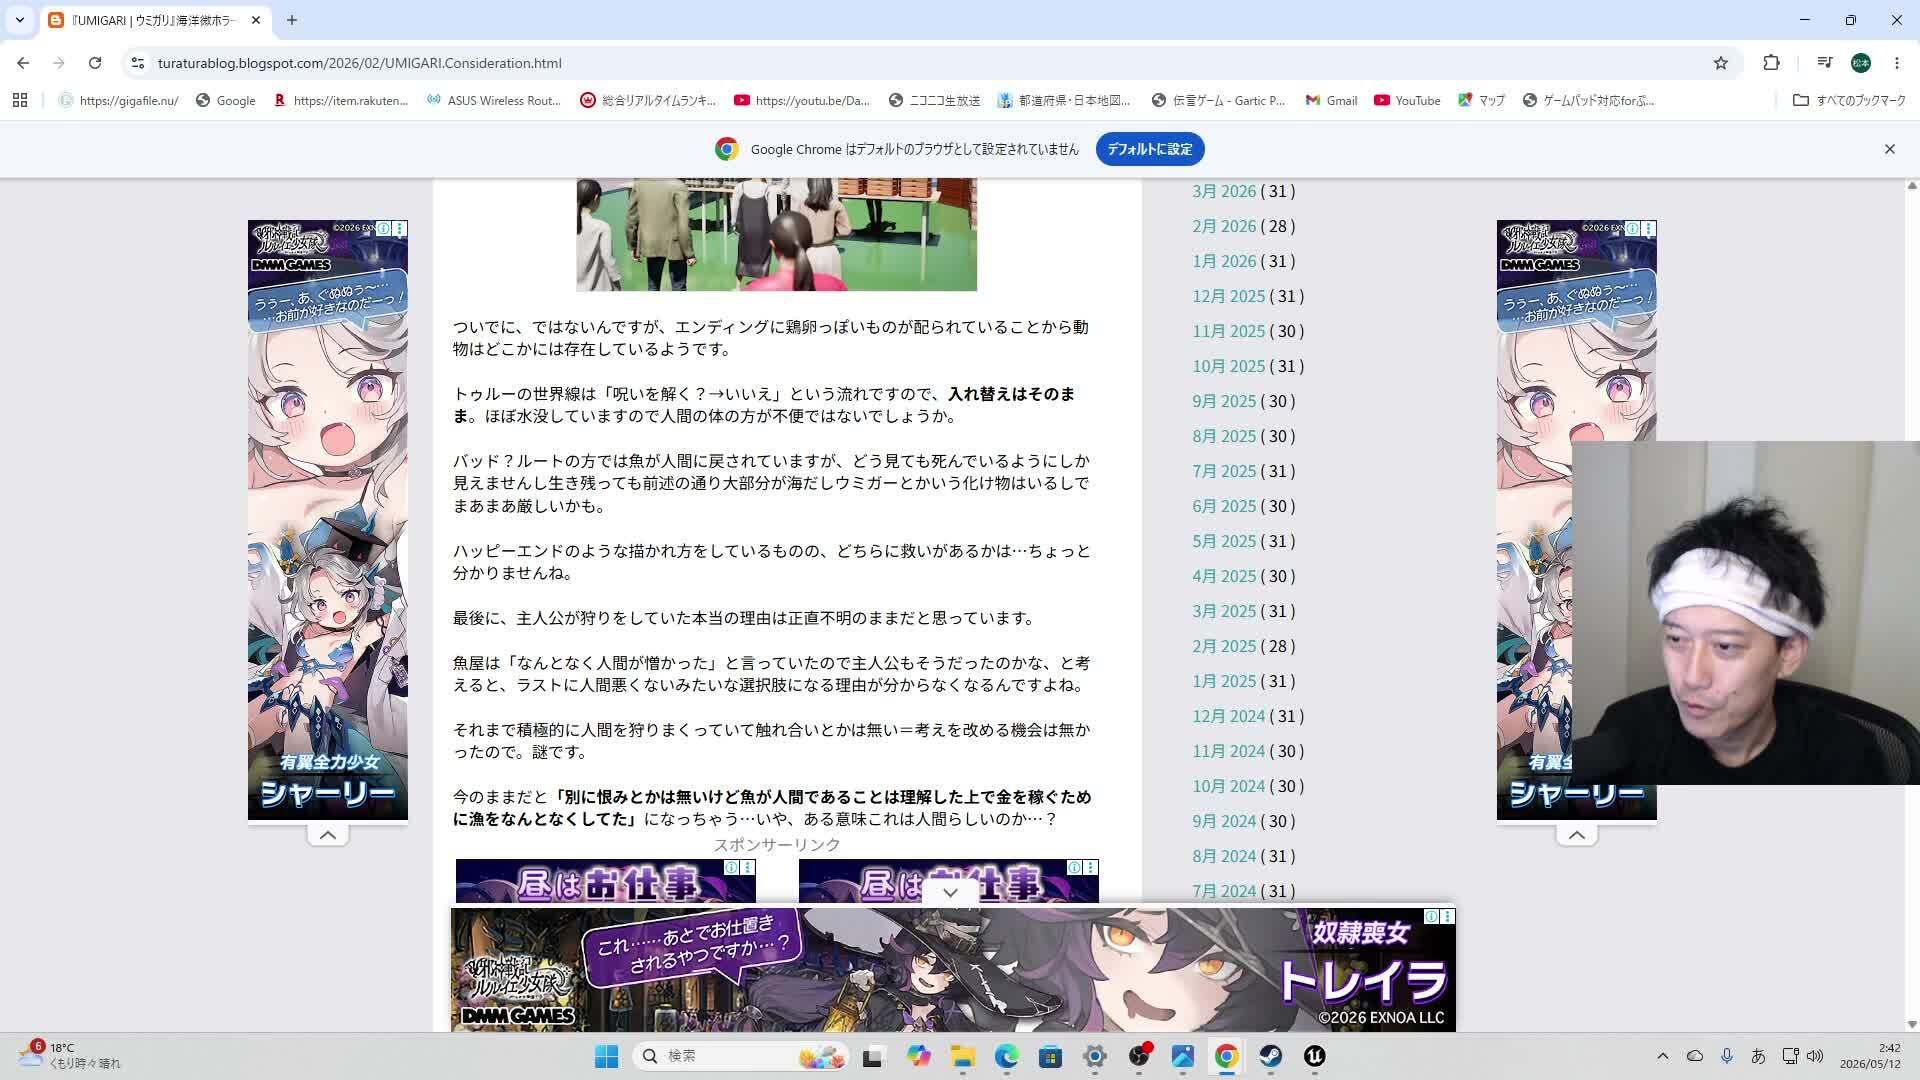
Task: Open the 8月 2024 archive link
Action: click(1224, 856)
